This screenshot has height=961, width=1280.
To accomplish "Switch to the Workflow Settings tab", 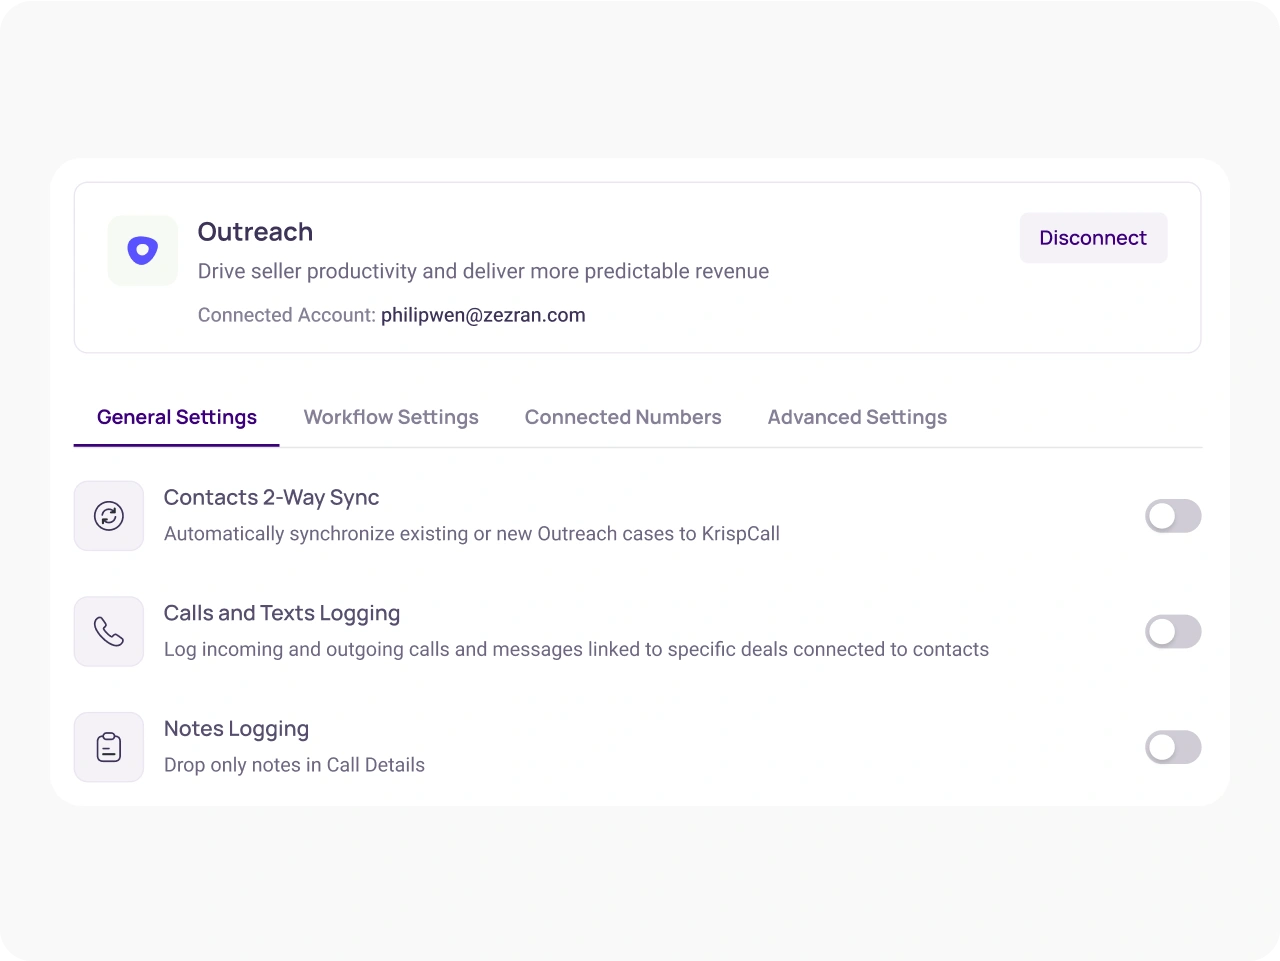I will click(x=391, y=417).
